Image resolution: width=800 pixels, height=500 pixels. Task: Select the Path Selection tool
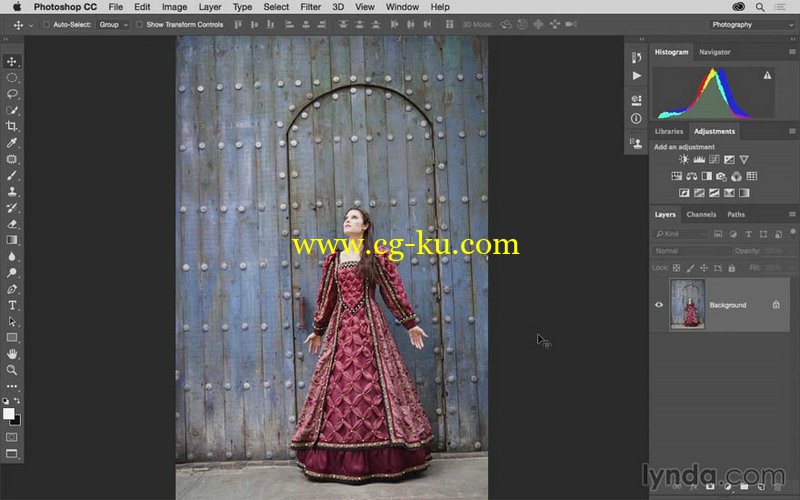(x=11, y=321)
